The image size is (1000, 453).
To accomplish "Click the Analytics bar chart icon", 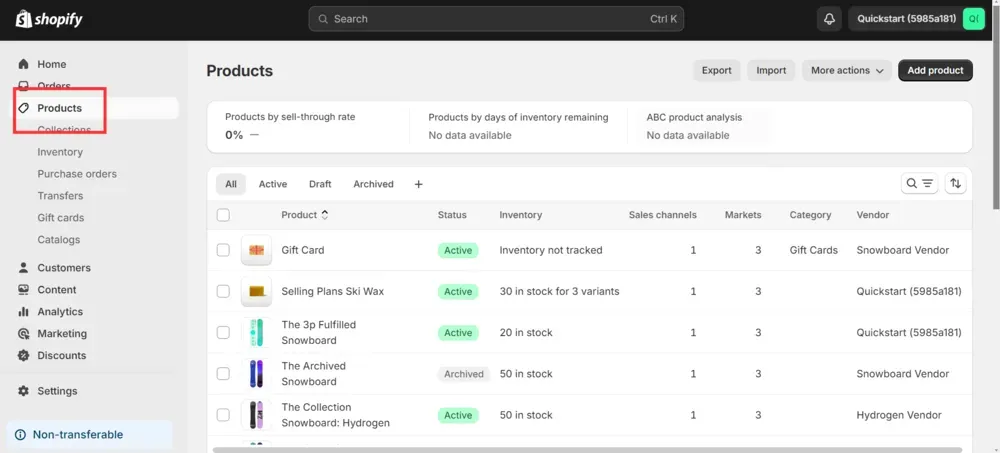I will (24, 311).
